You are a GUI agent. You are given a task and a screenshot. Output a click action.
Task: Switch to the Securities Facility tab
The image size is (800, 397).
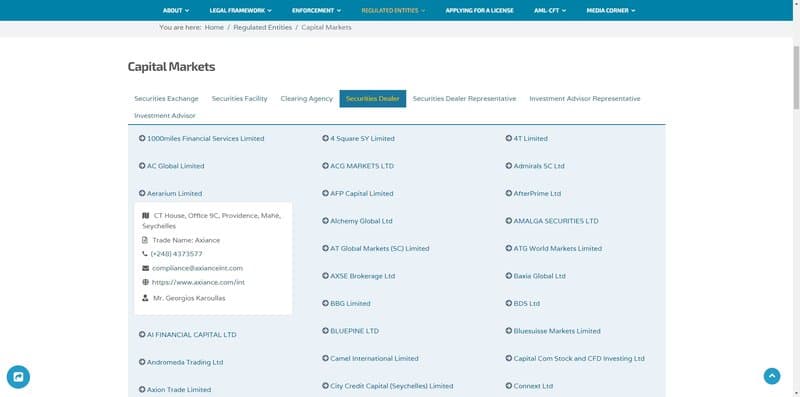click(239, 98)
